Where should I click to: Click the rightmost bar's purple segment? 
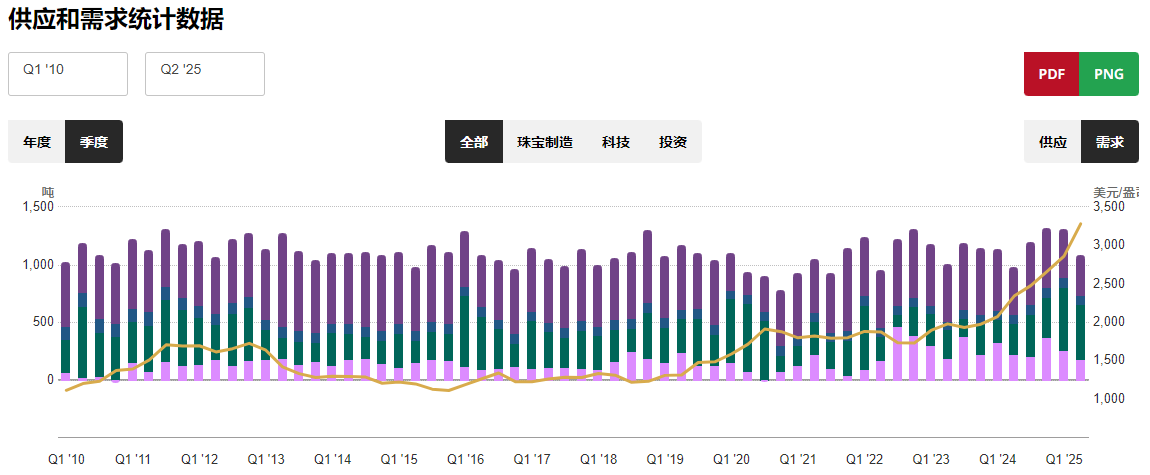(x=1080, y=275)
